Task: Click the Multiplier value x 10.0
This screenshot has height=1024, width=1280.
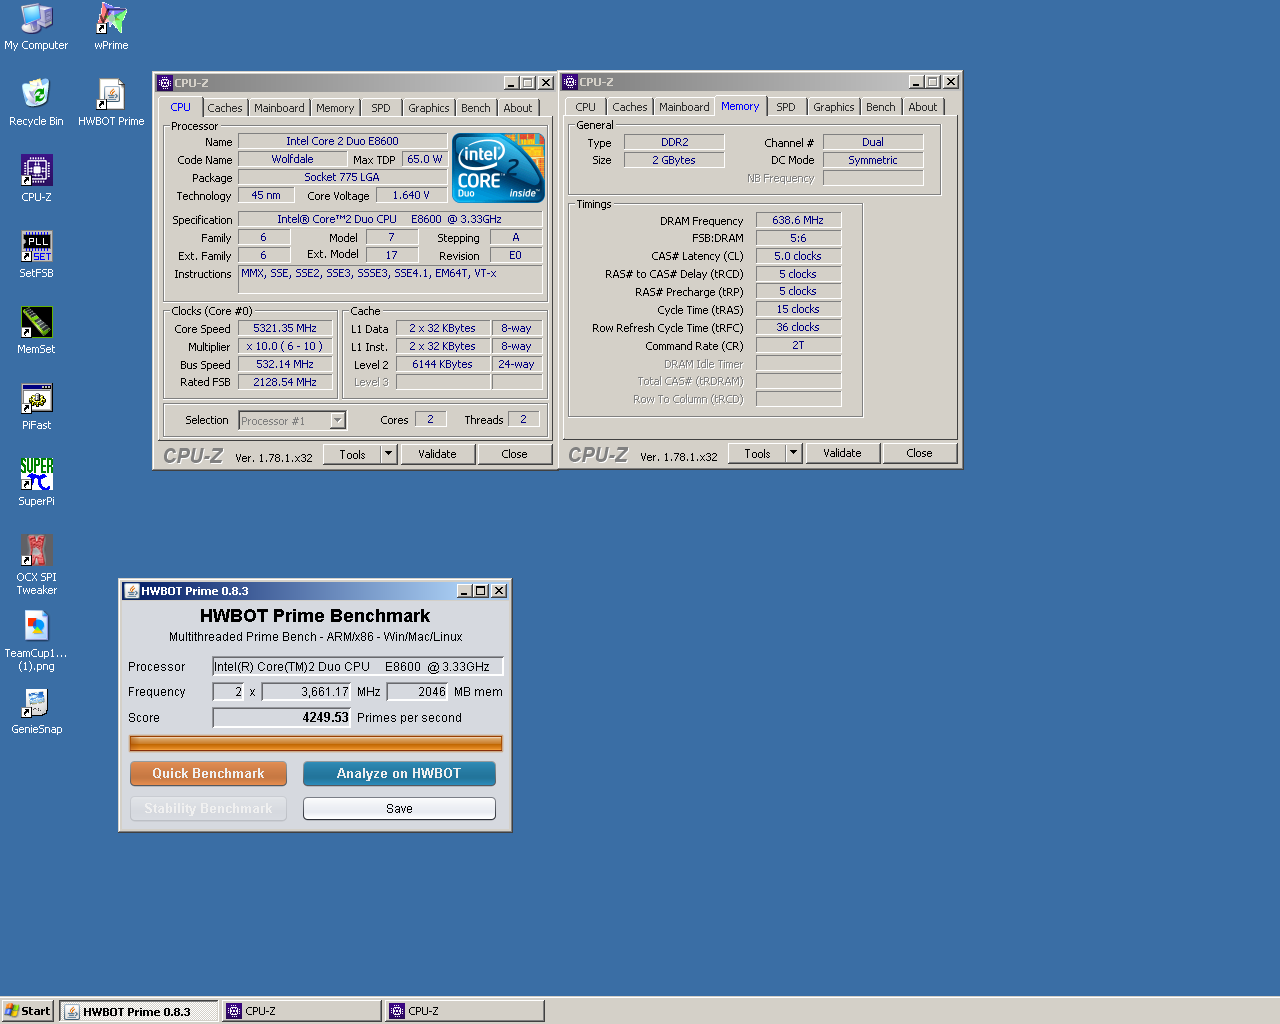Action: [x=285, y=346]
